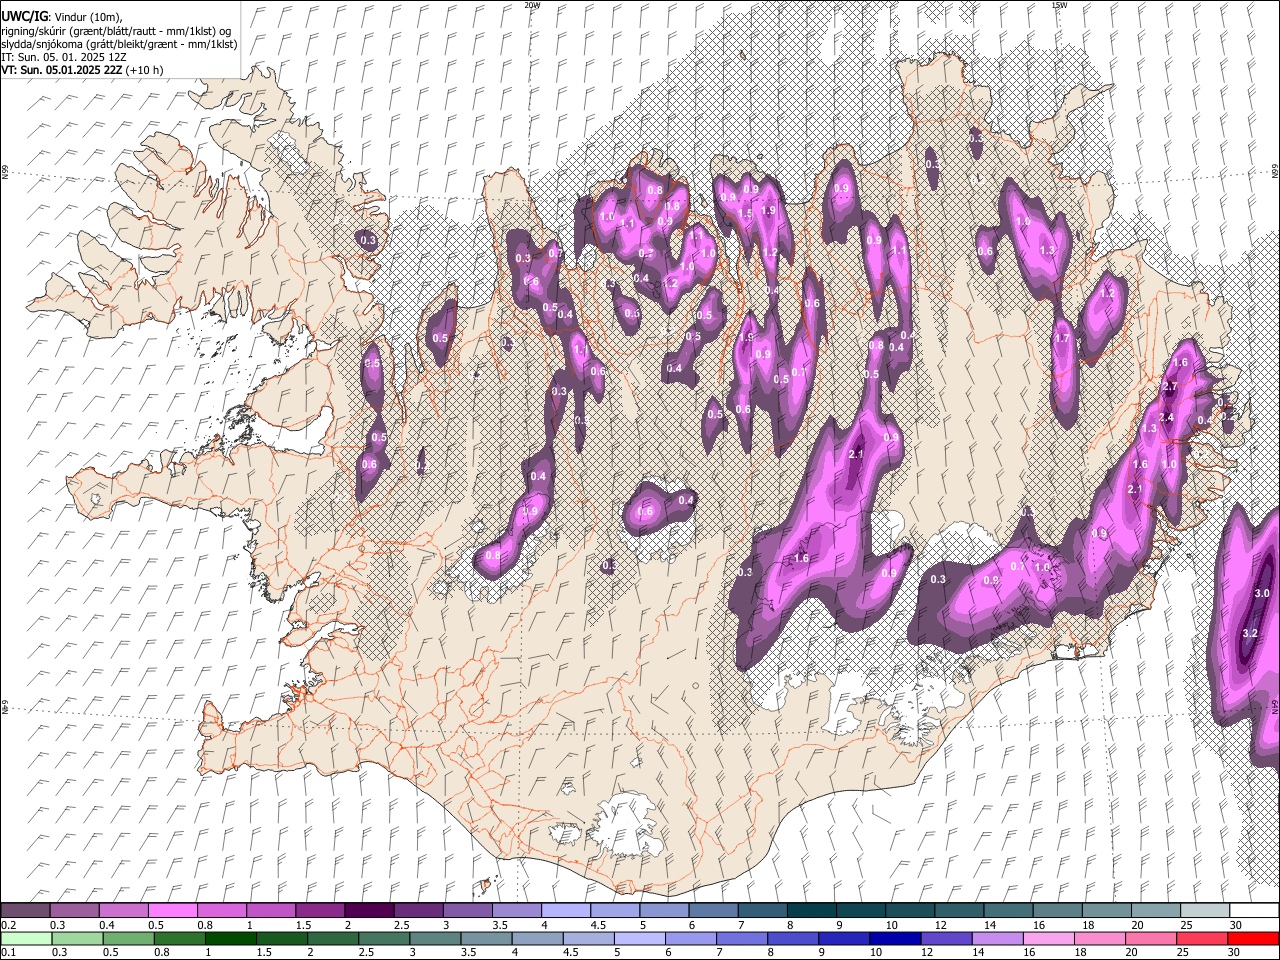Select the '0.1' label in the lower legend

point(8,953)
